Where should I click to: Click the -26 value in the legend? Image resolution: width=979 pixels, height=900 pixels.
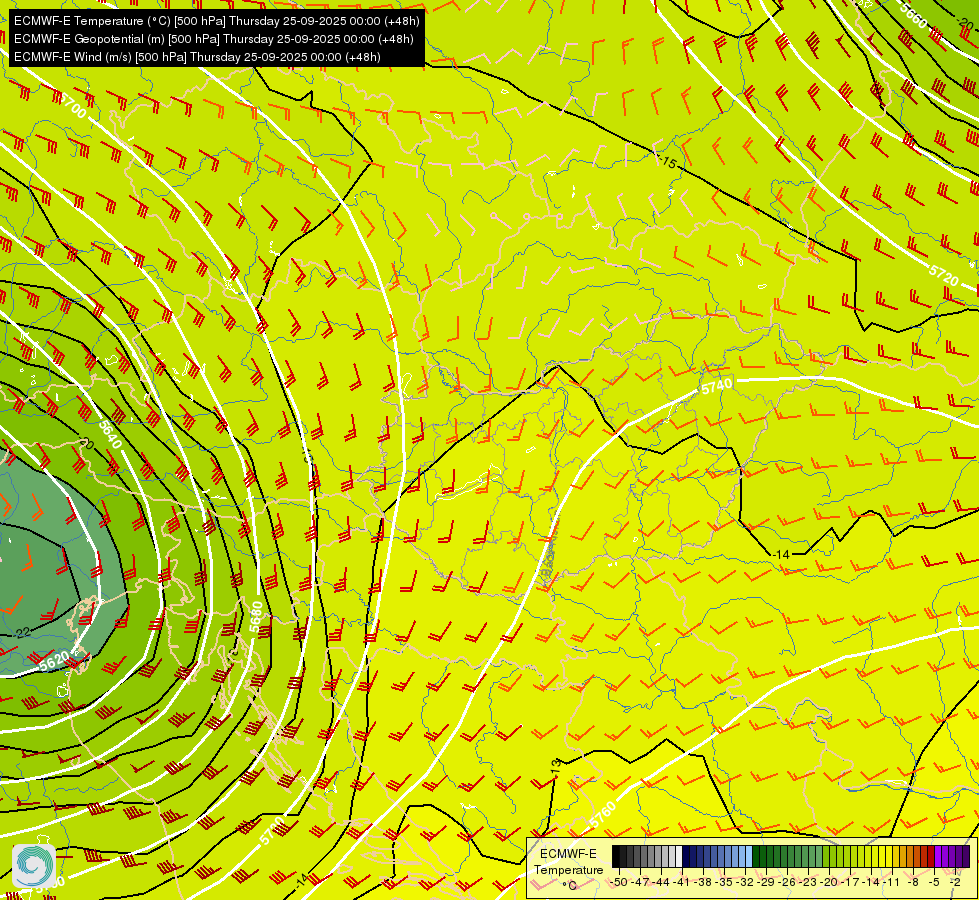787,882
